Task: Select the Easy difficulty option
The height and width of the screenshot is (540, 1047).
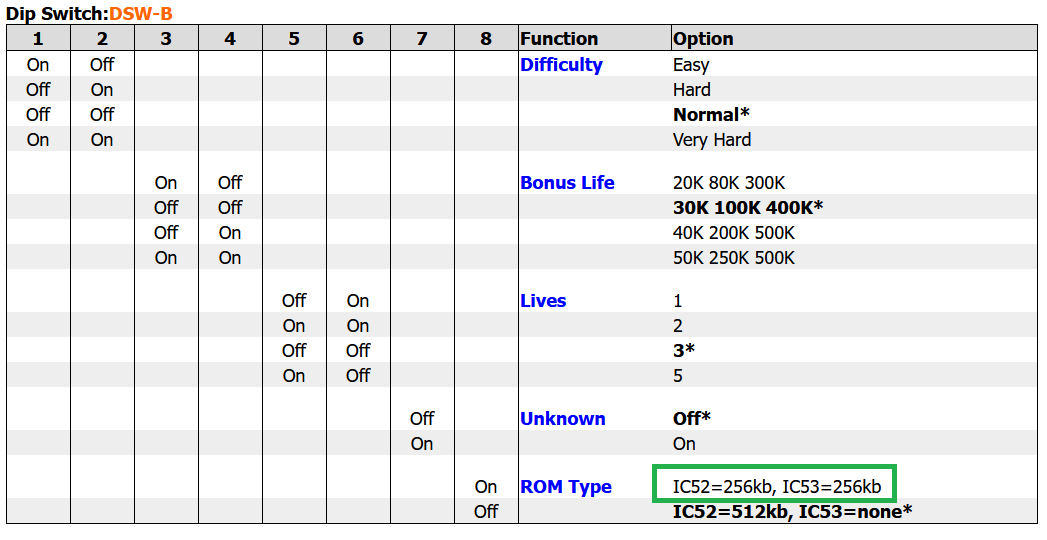Action: tap(691, 65)
